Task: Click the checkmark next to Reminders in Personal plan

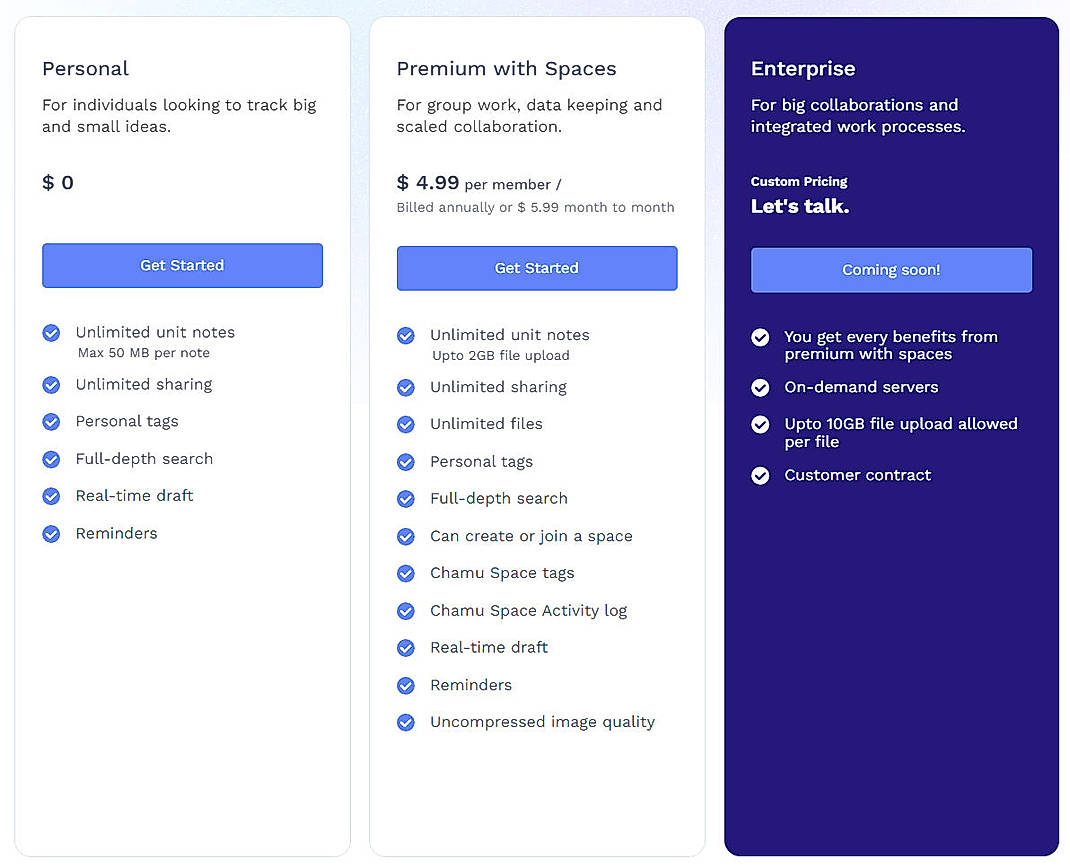Action: [x=51, y=534]
